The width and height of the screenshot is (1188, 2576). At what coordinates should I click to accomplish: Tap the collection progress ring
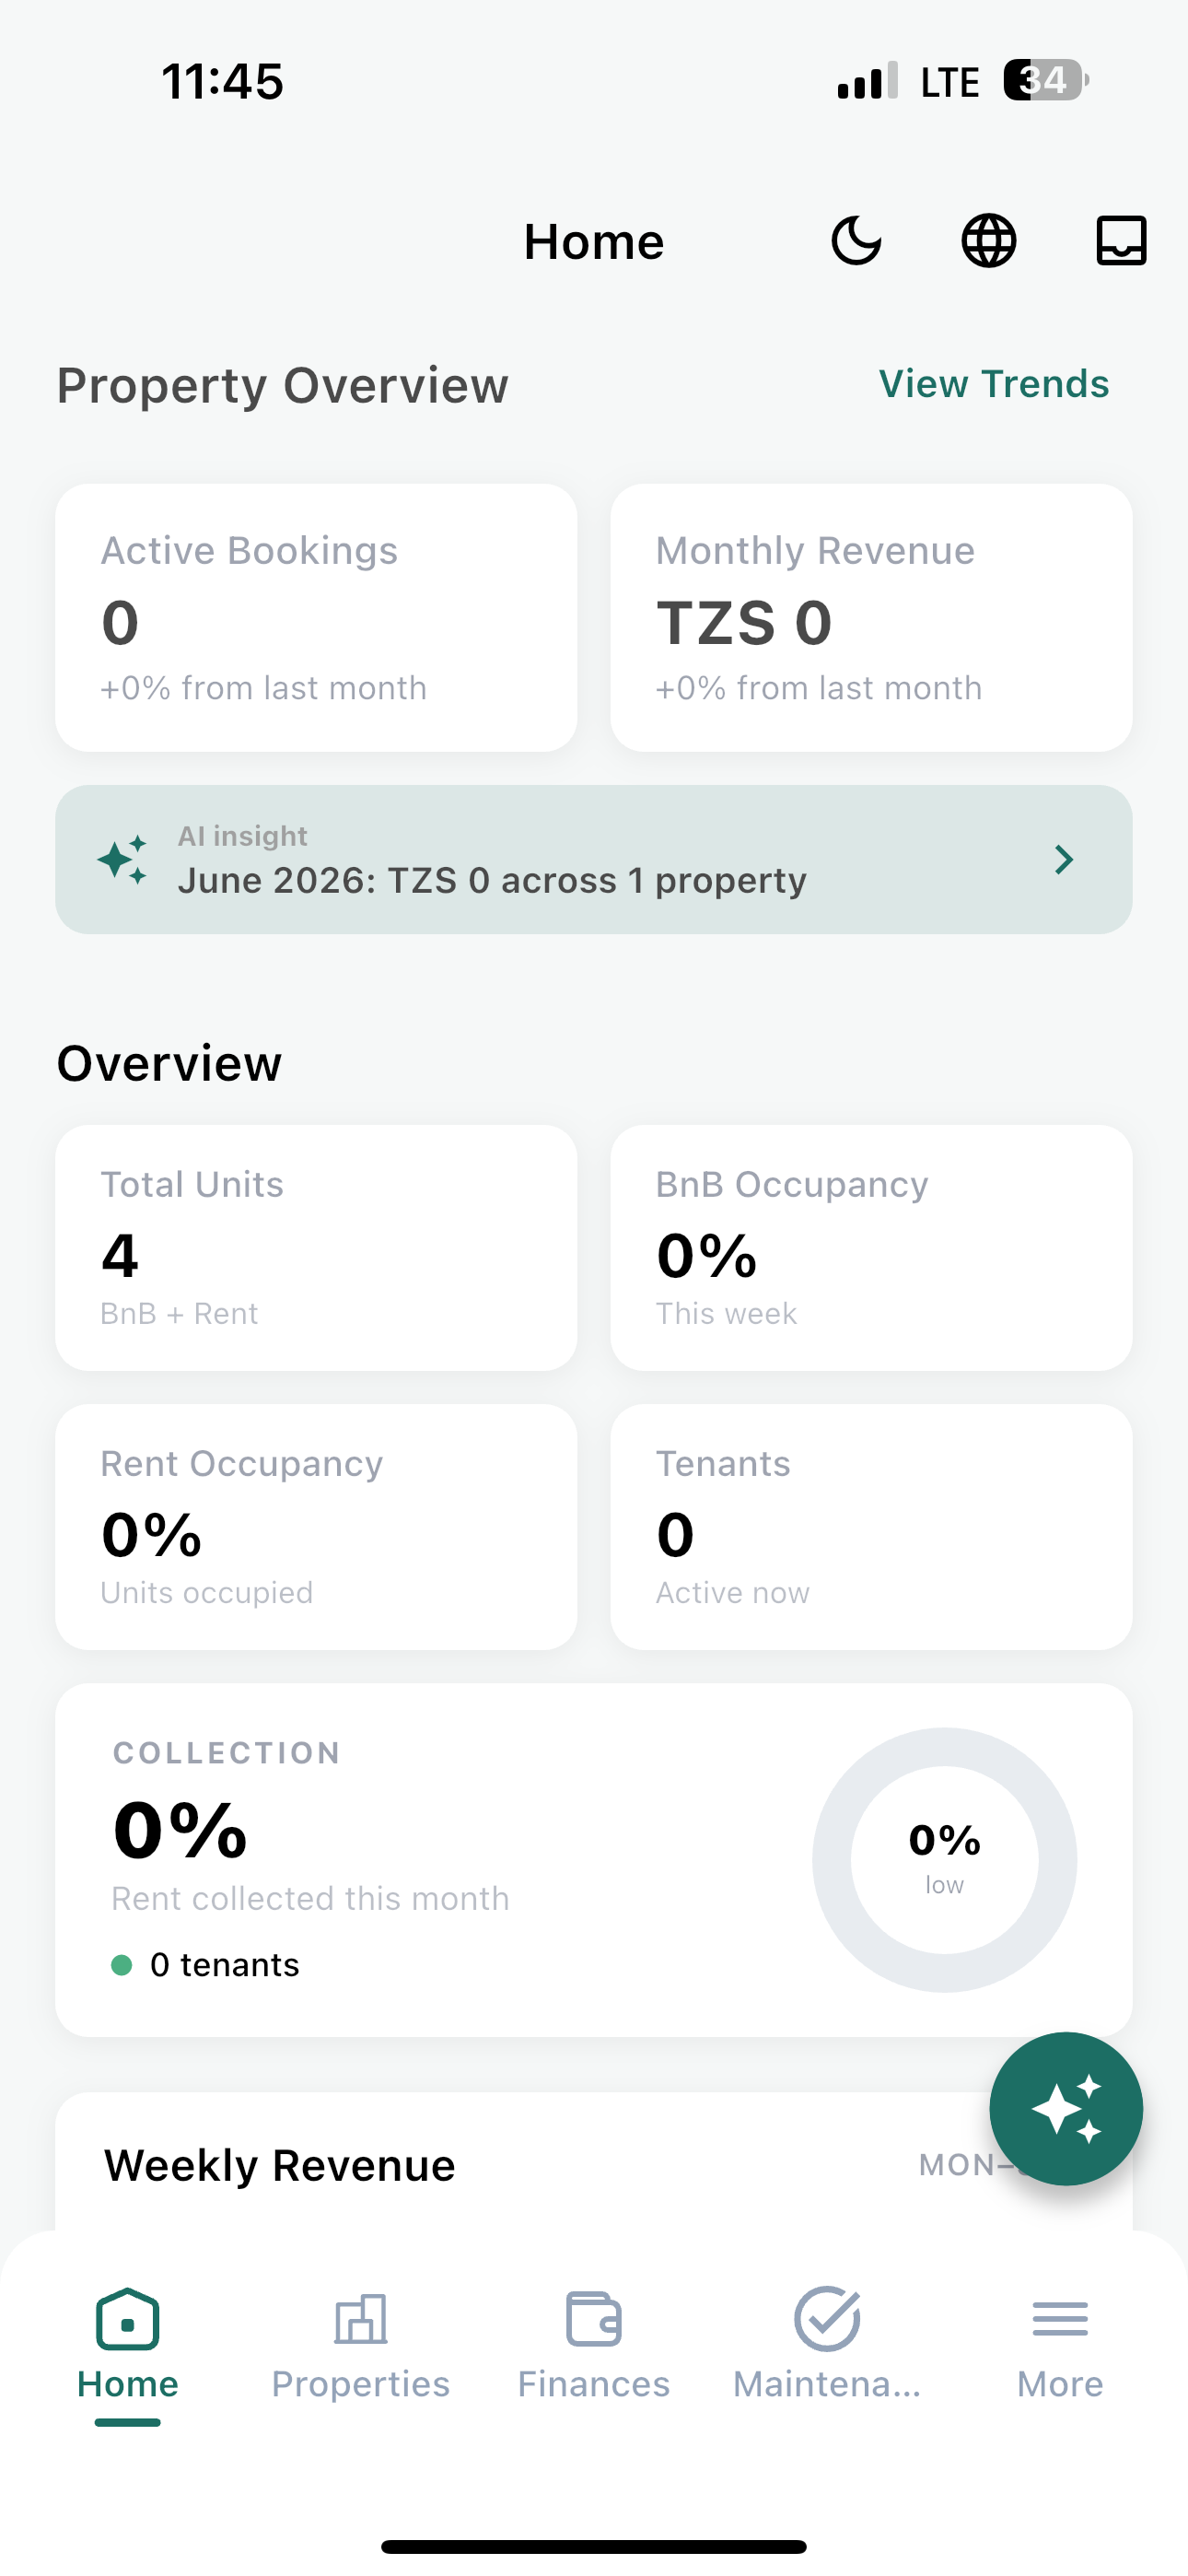(945, 1860)
